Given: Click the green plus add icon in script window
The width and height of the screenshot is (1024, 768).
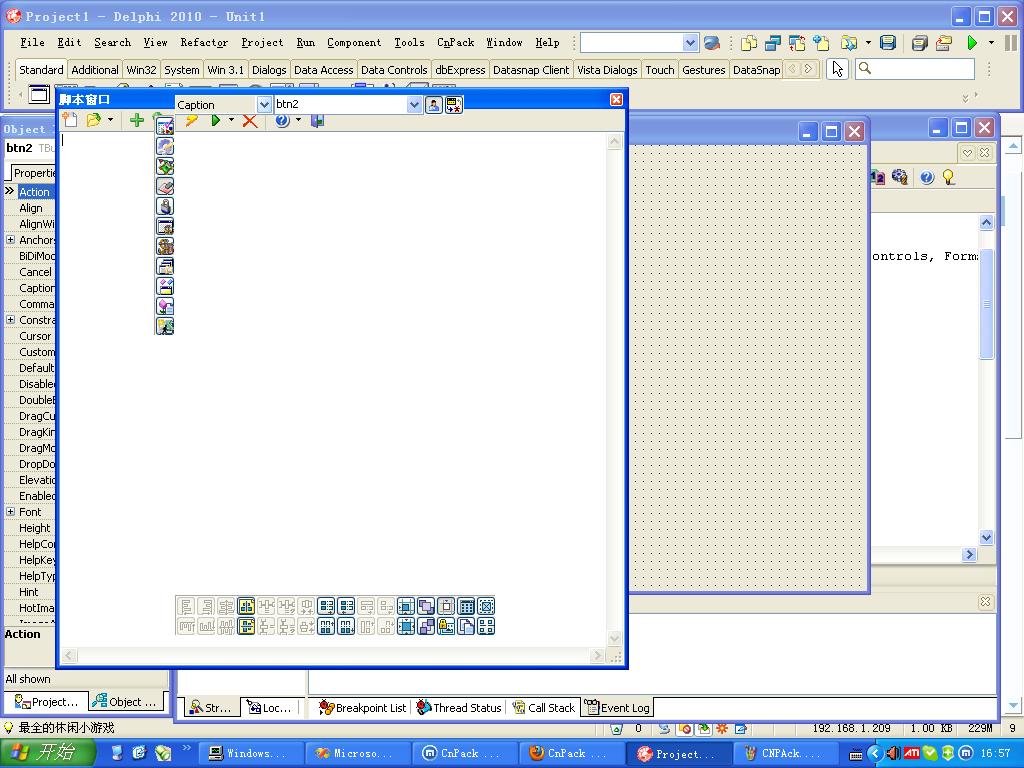Looking at the screenshot, I should [x=137, y=121].
